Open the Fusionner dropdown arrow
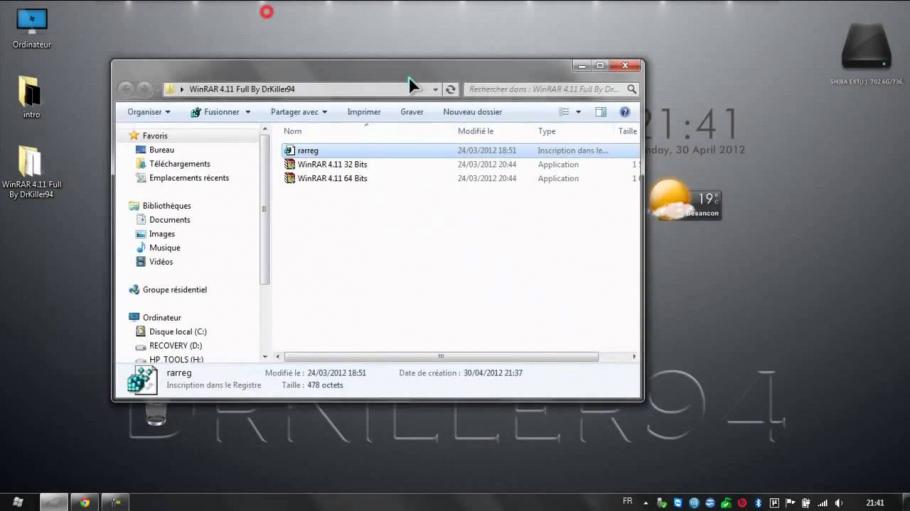The height and width of the screenshot is (511, 910). tap(248, 112)
